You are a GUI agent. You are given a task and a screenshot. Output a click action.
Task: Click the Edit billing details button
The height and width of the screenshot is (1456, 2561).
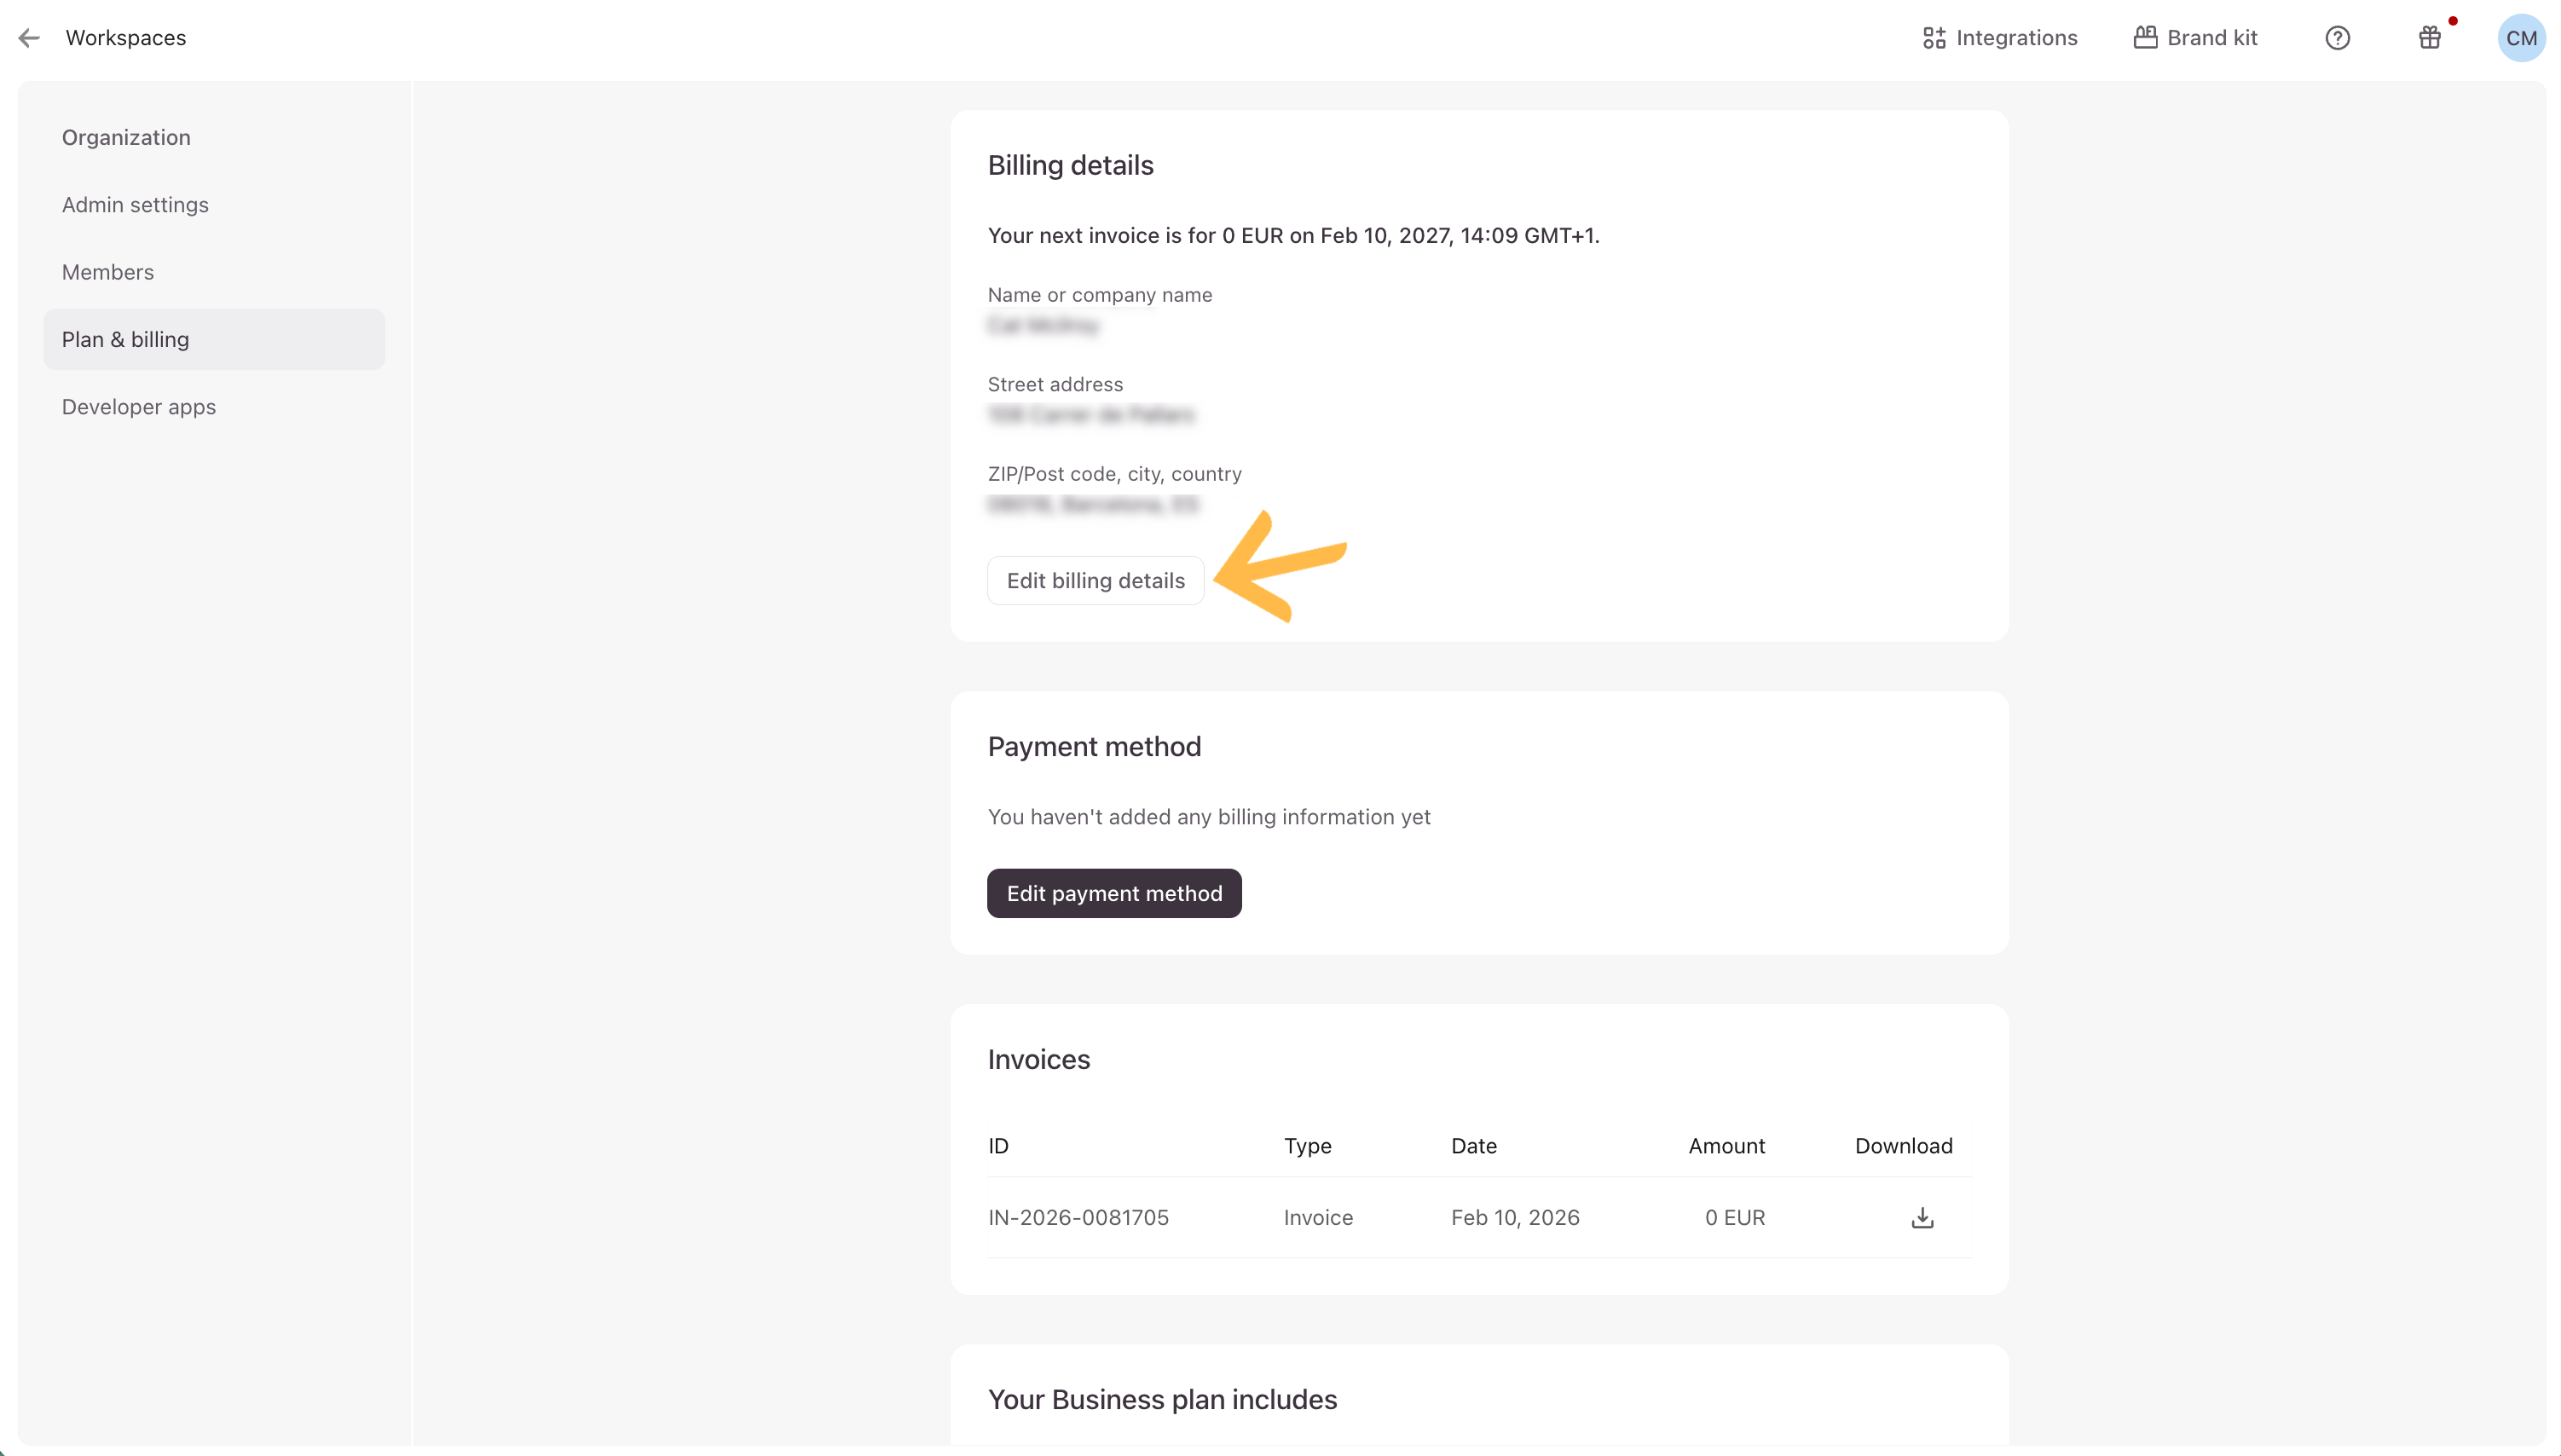1095,580
